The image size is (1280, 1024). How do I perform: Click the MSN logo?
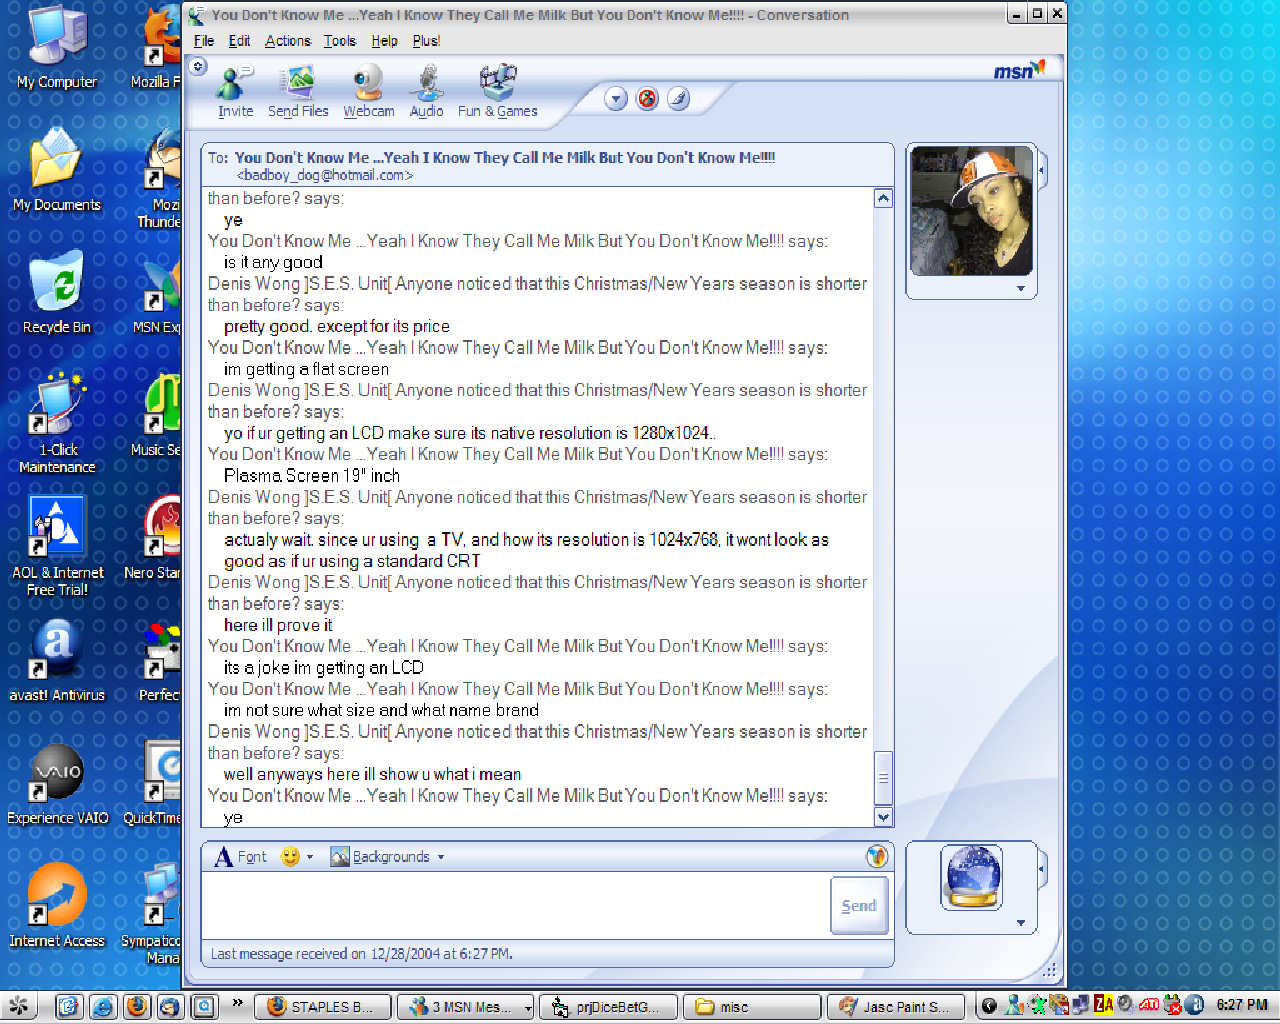(x=1019, y=70)
